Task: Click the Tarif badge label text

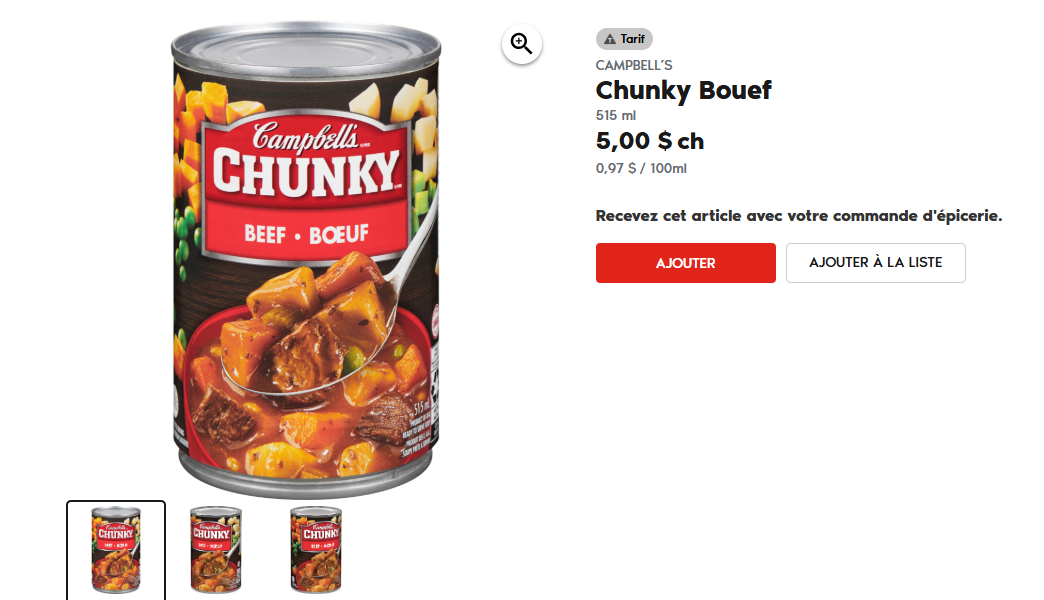Action: (633, 39)
